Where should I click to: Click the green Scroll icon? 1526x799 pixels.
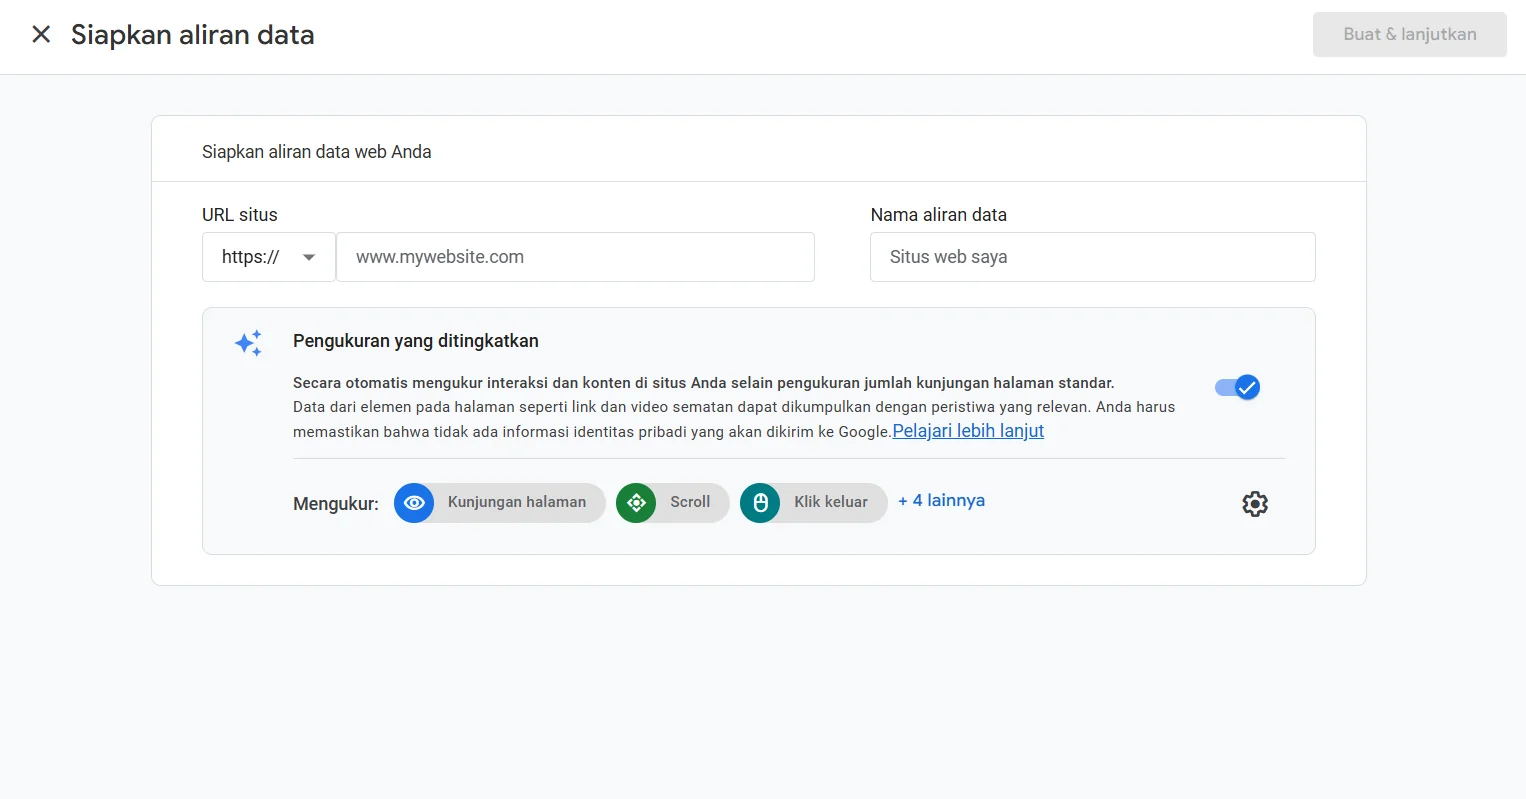tap(636, 503)
